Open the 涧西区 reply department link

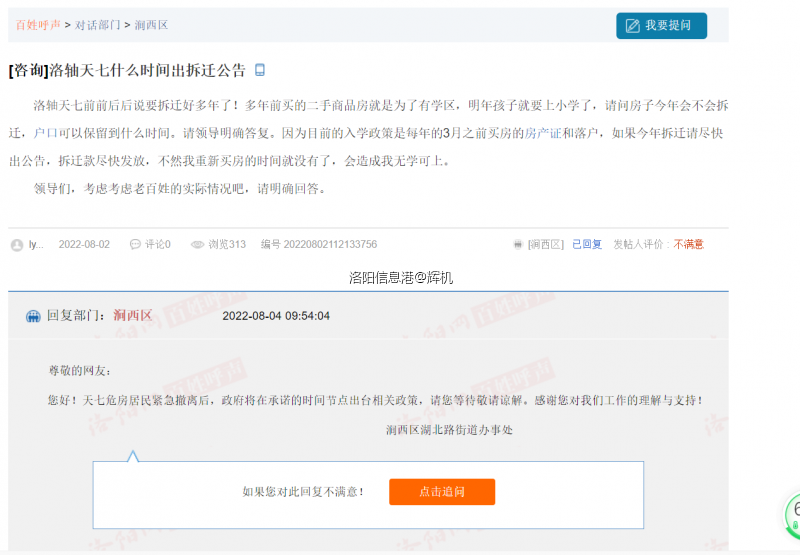(x=132, y=316)
